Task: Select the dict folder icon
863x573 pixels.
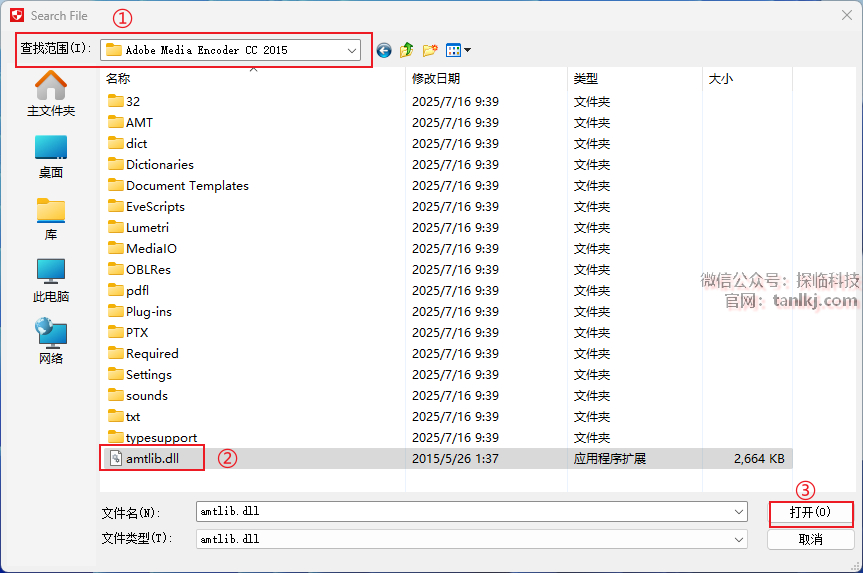Action: (116, 143)
